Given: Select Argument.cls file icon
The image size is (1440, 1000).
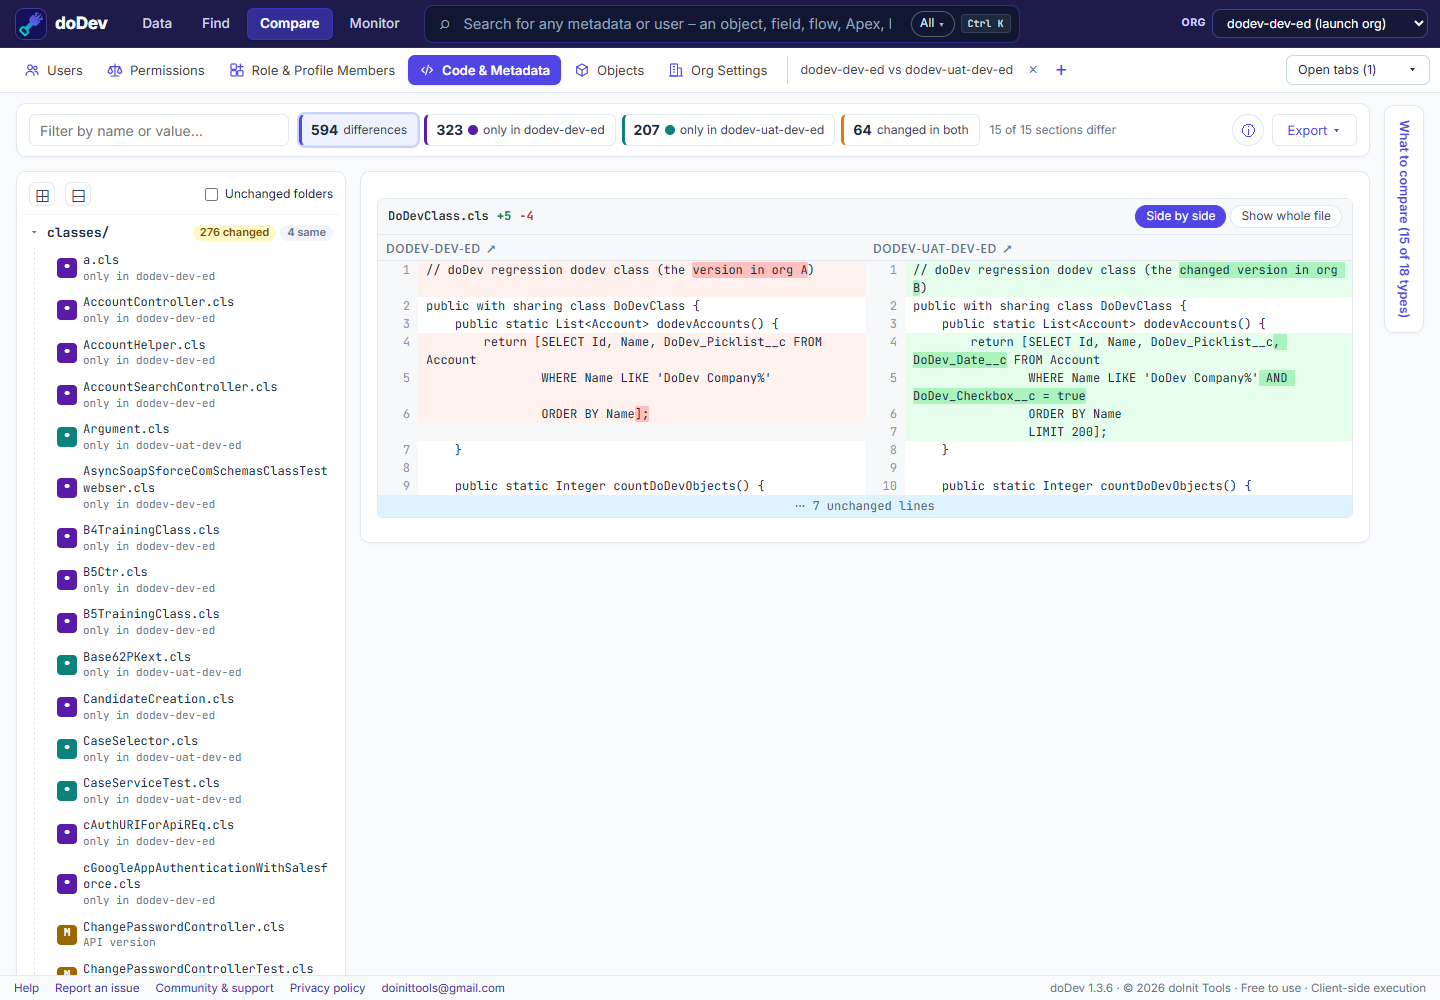Looking at the screenshot, I should (x=67, y=437).
